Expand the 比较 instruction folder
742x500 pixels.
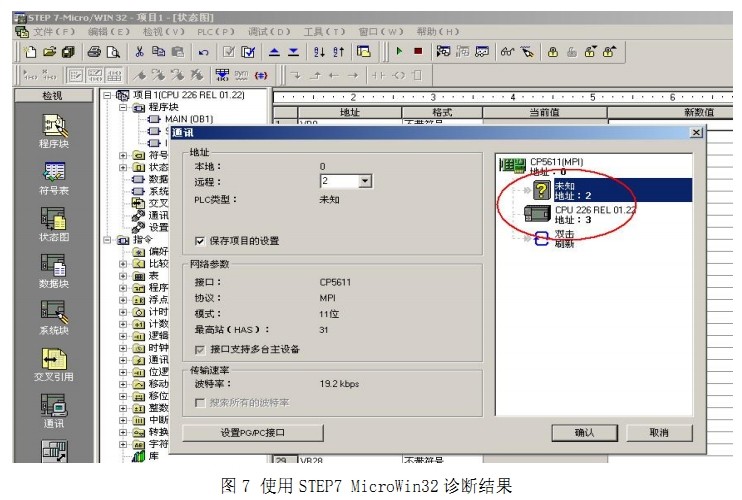[123, 263]
